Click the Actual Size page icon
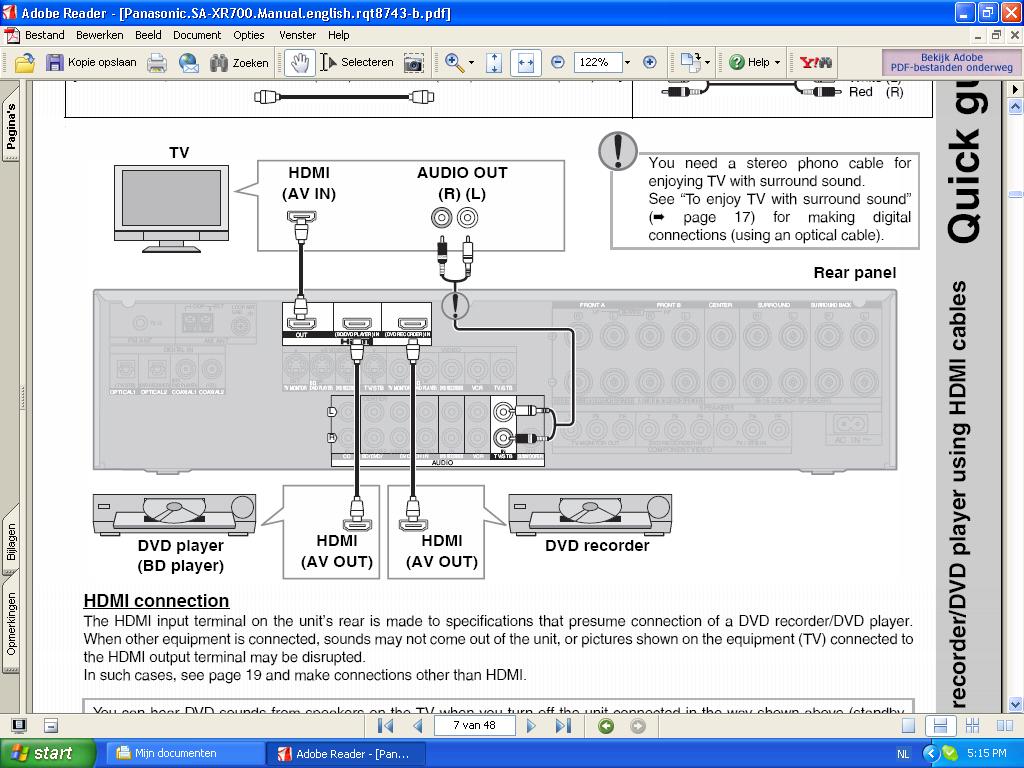The height and width of the screenshot is (768, 1024). click(x=494, y=63)
